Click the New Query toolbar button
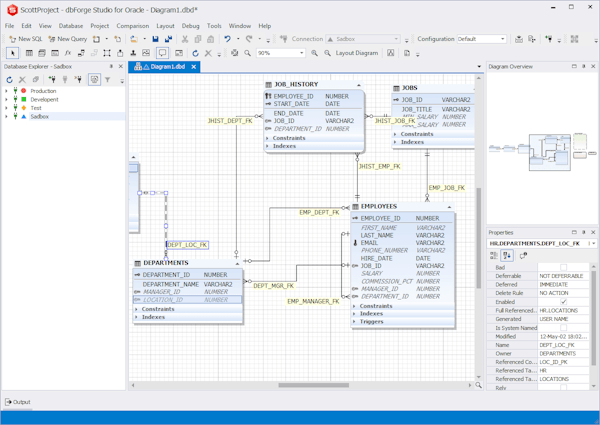 point(68,39)
